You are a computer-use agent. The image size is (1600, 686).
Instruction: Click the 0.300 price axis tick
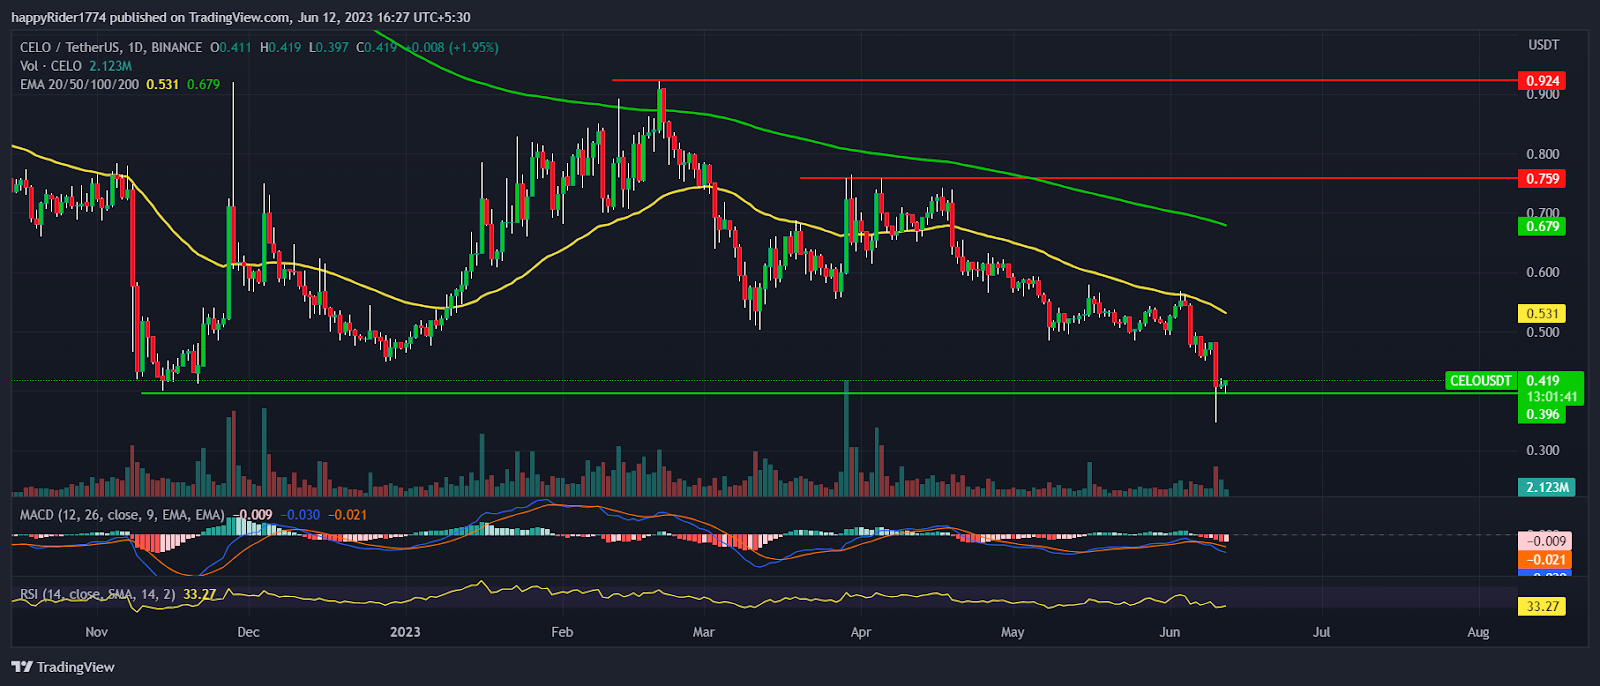point(1543,450)
